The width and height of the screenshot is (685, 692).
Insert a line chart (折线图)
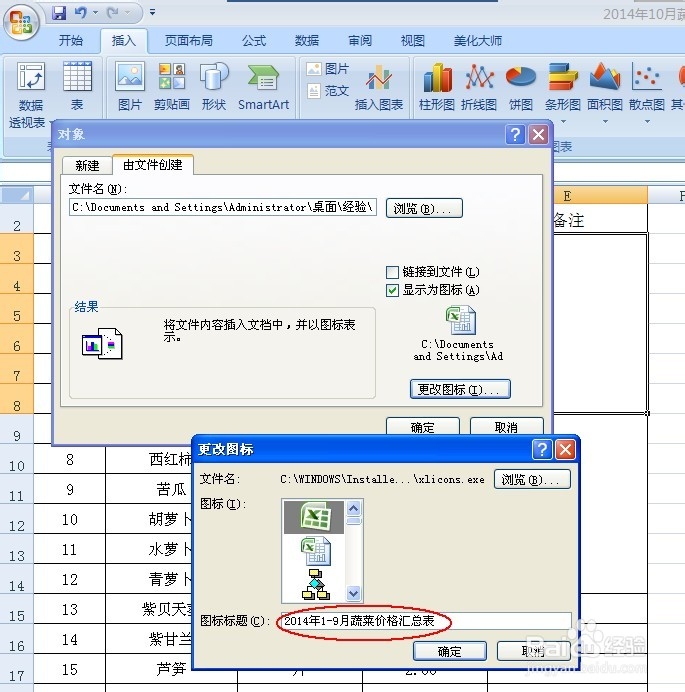click(x=479, y=86)
